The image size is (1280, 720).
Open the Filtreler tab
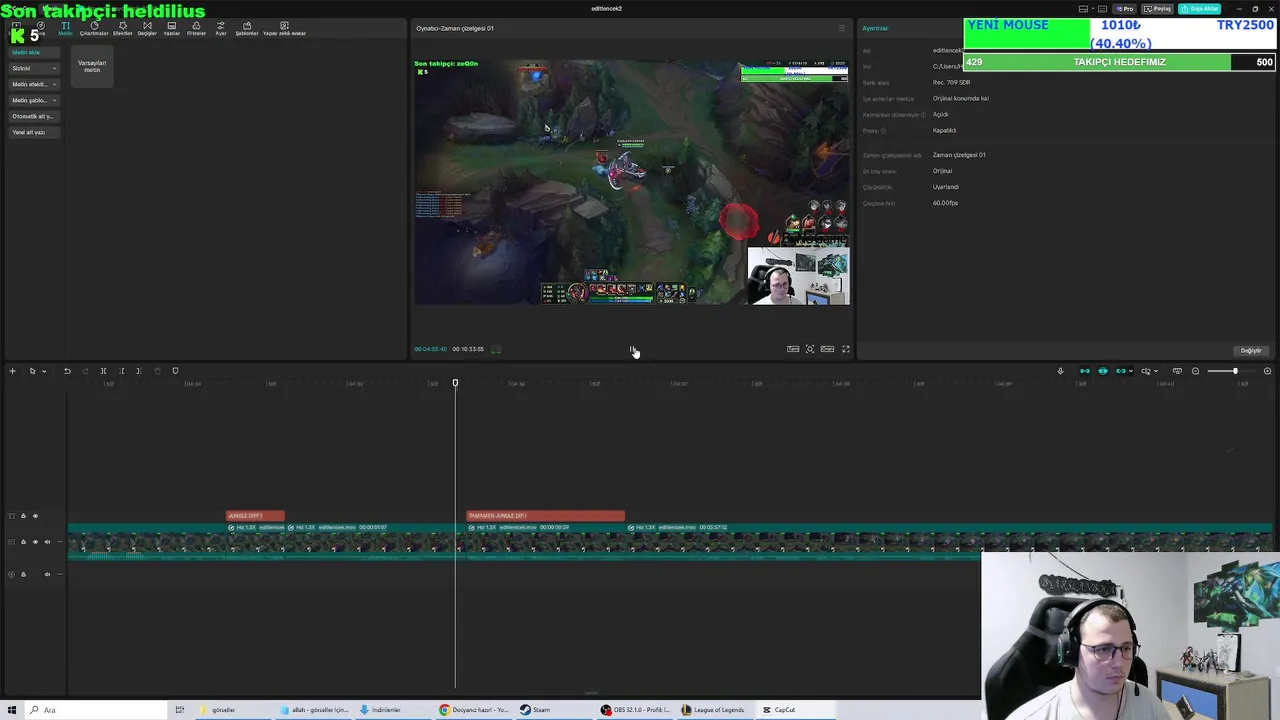click(196, 28)
